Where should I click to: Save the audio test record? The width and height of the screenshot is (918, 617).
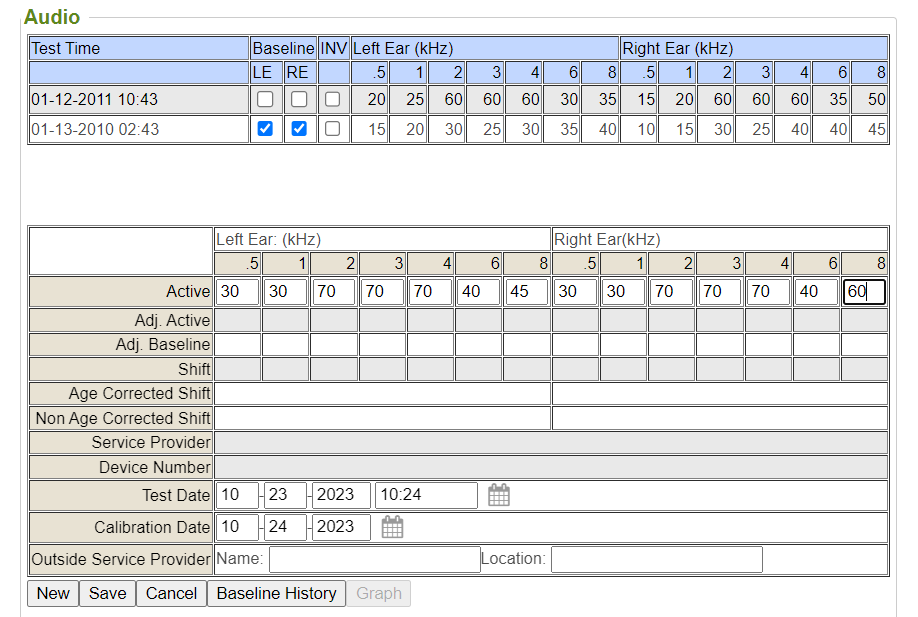tap(107, 593)
